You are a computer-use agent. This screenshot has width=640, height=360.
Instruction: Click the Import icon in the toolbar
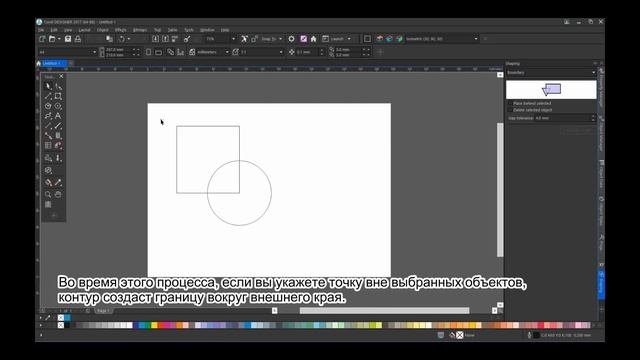tap(155, 39)
